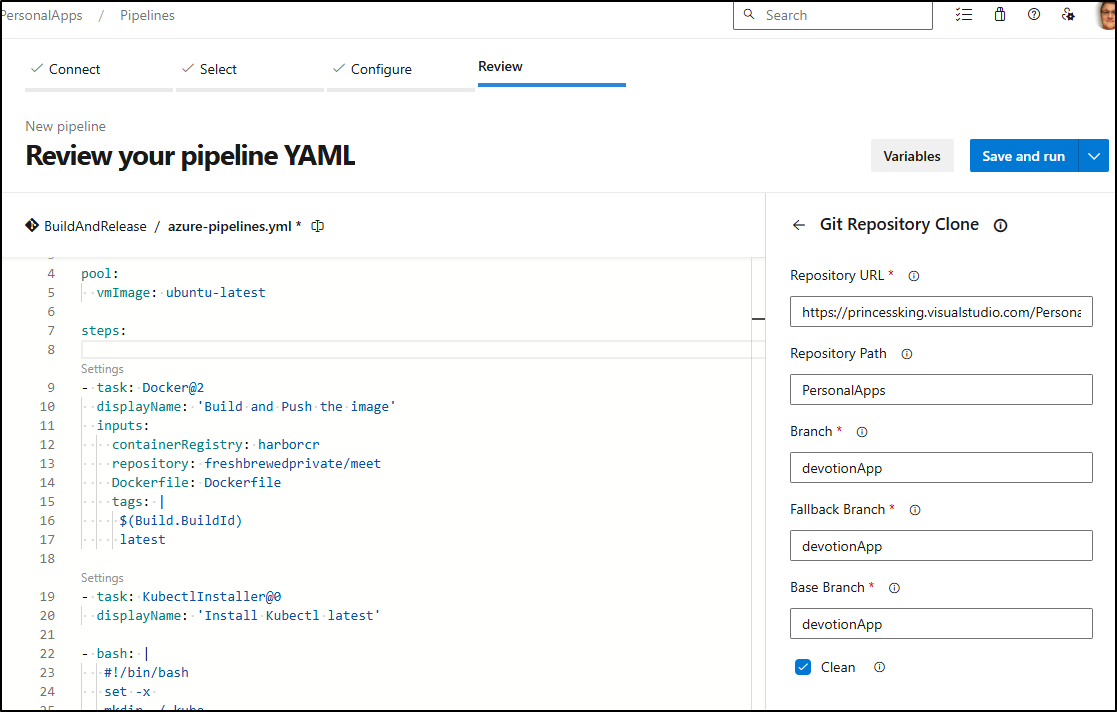
Task: Click the Branch input field
Action: (x=941, y=468)
